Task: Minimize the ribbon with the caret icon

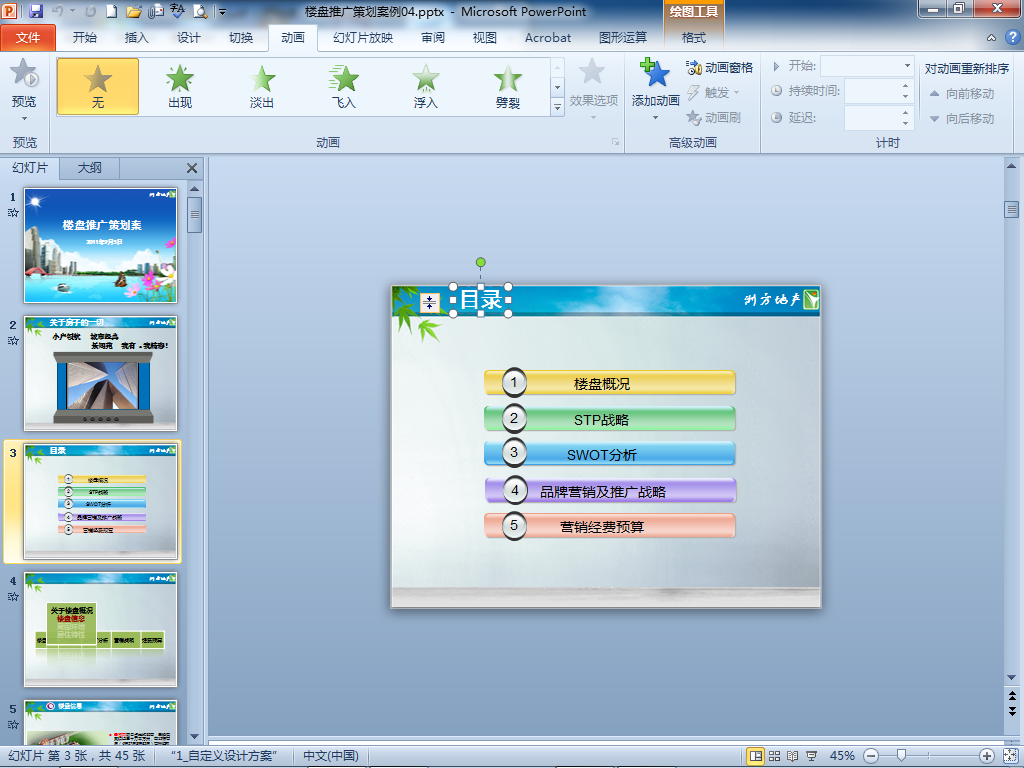Action: (x=991, y=38)
